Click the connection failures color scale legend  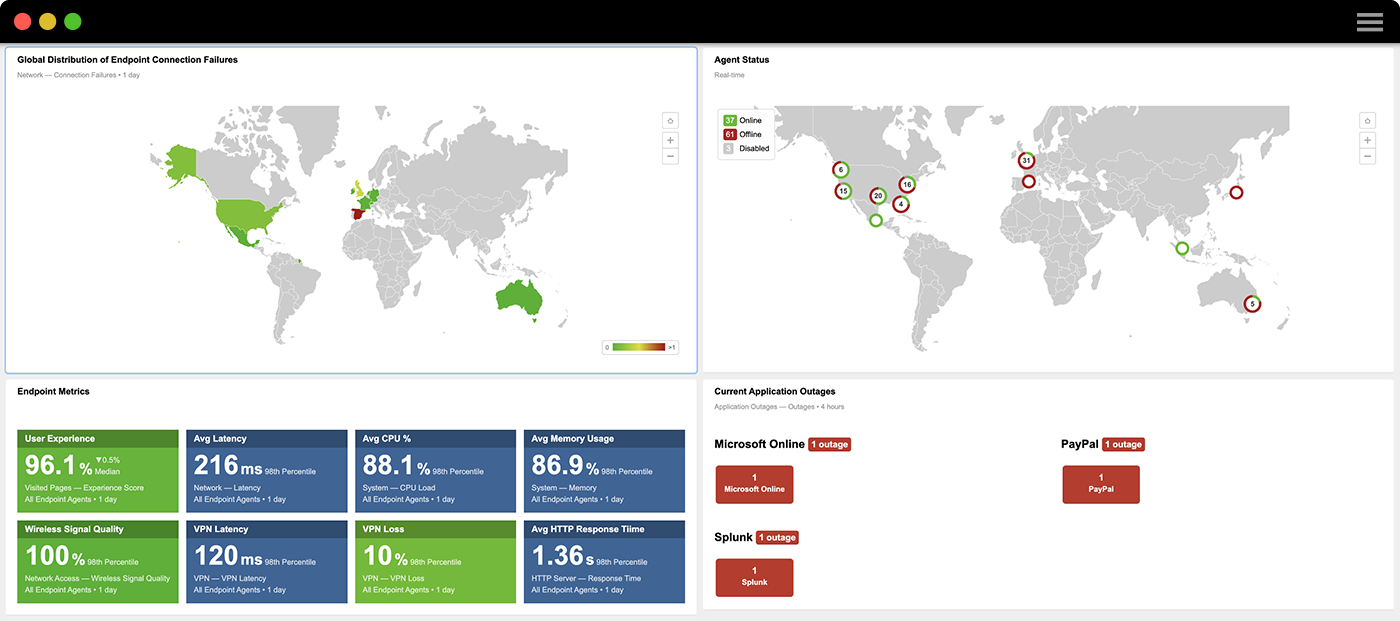tap(640, 347)
